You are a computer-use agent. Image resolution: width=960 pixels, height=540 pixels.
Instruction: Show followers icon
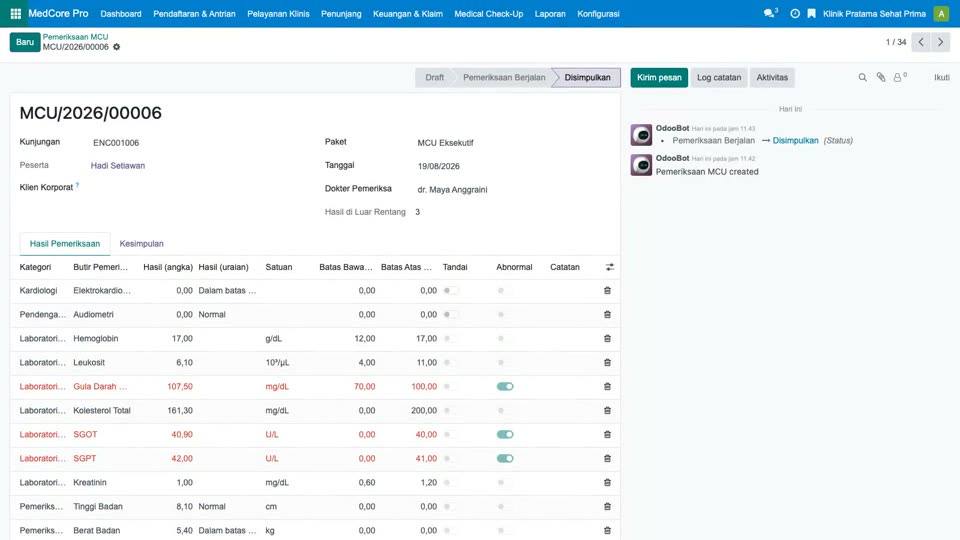899,78
